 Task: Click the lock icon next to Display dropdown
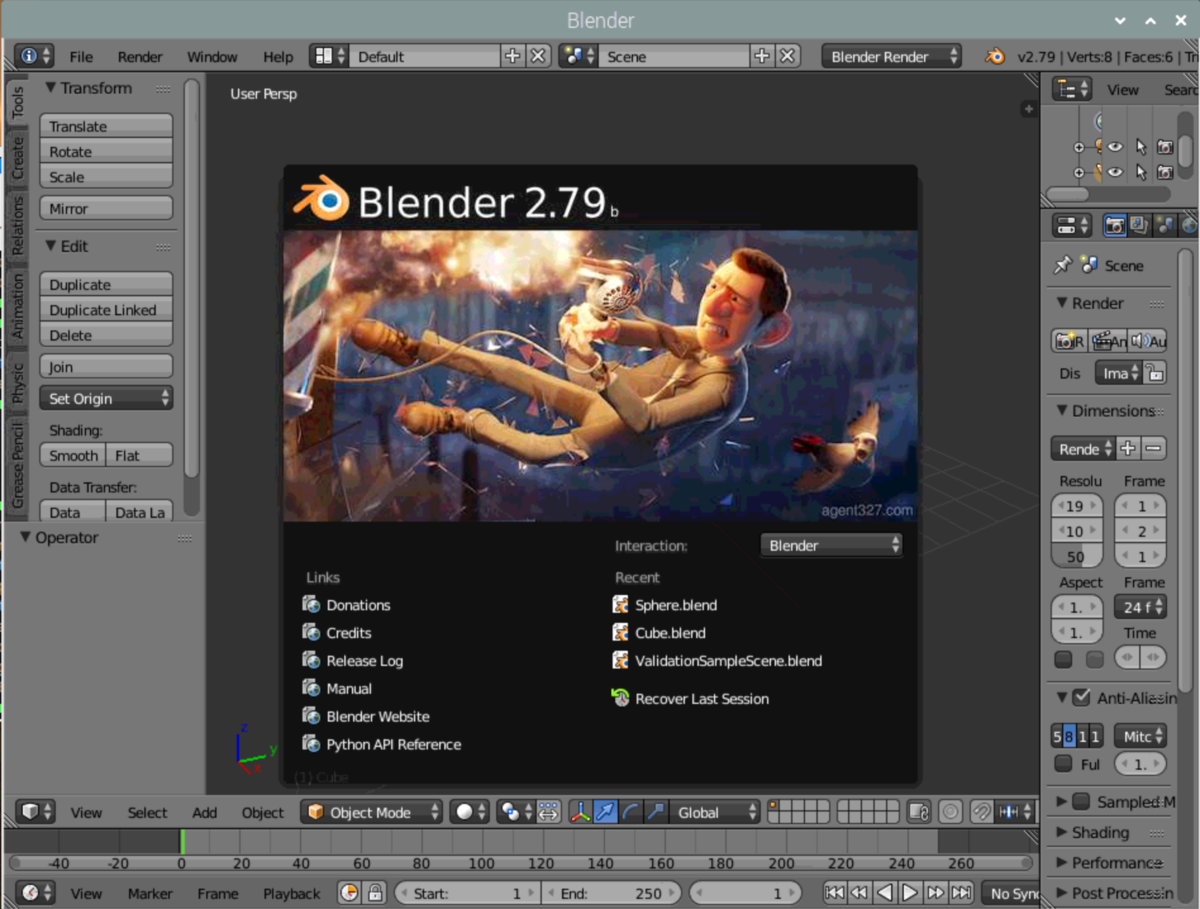[1155, 374]
